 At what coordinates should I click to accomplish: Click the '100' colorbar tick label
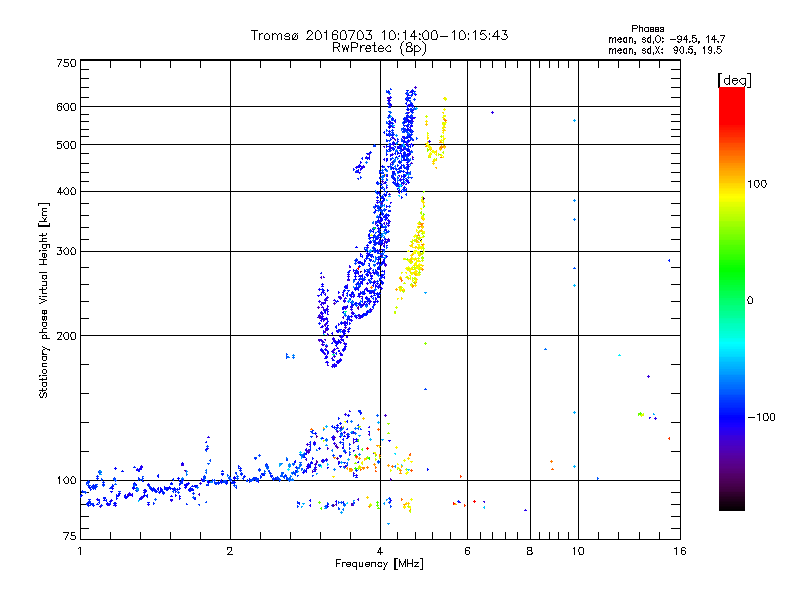tap(757, 184)
